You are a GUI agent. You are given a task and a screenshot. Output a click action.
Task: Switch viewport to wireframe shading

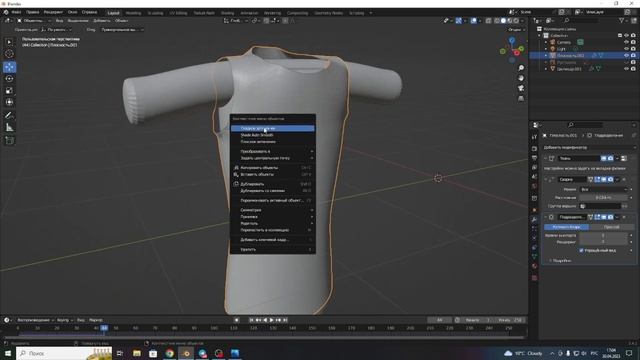pos(496,20)
